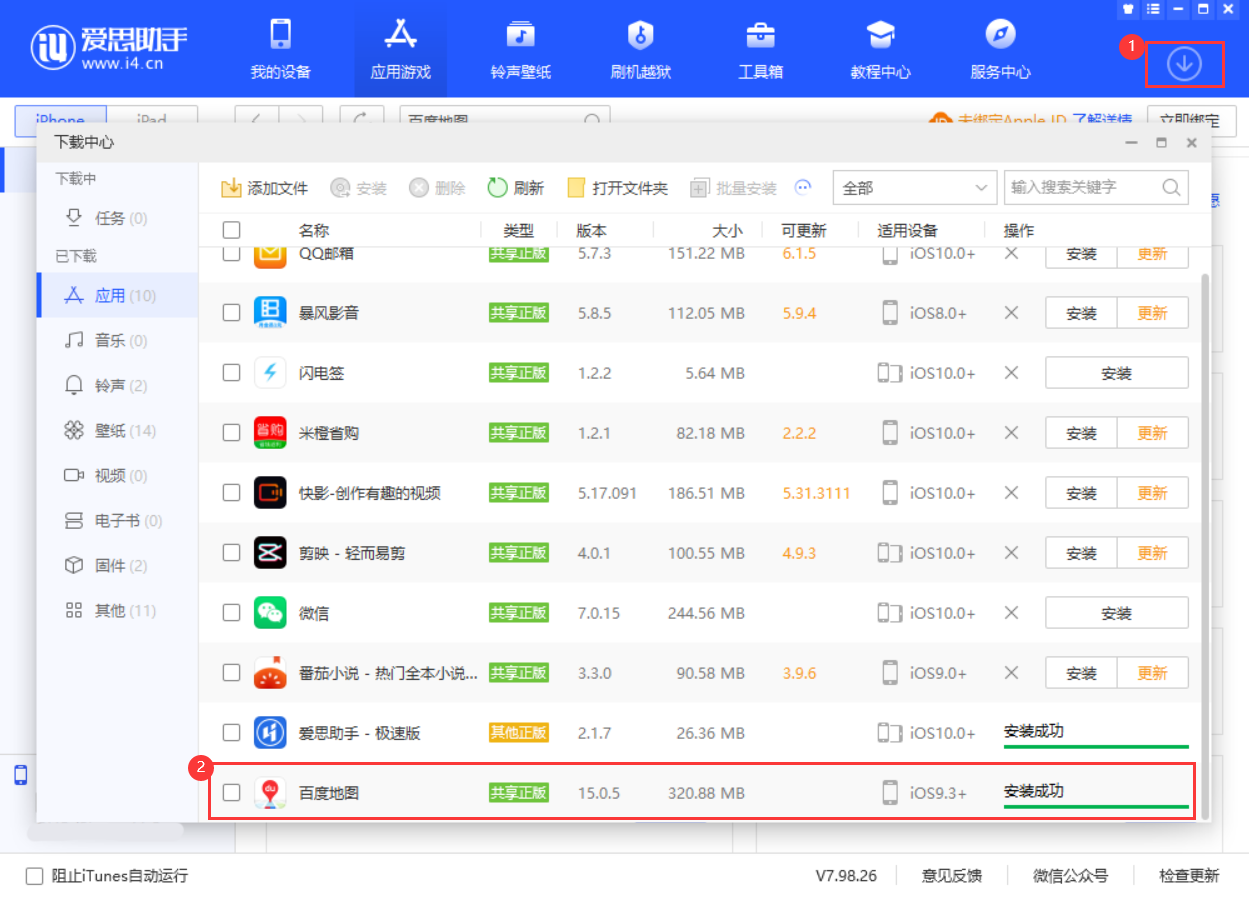Viewport: 1249px width, 897px height.
Task: Click the 暴风影音 app icon
Action: (270, 313)
